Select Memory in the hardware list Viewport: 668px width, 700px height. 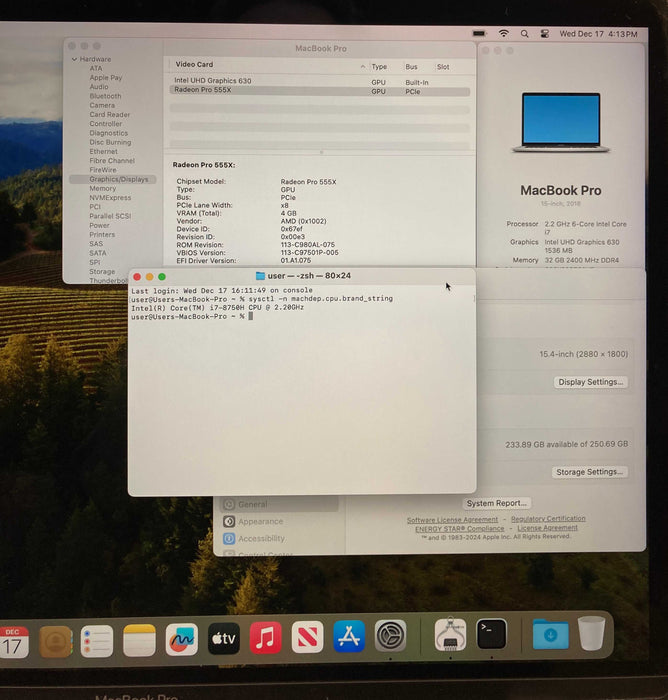coord(103,188)
